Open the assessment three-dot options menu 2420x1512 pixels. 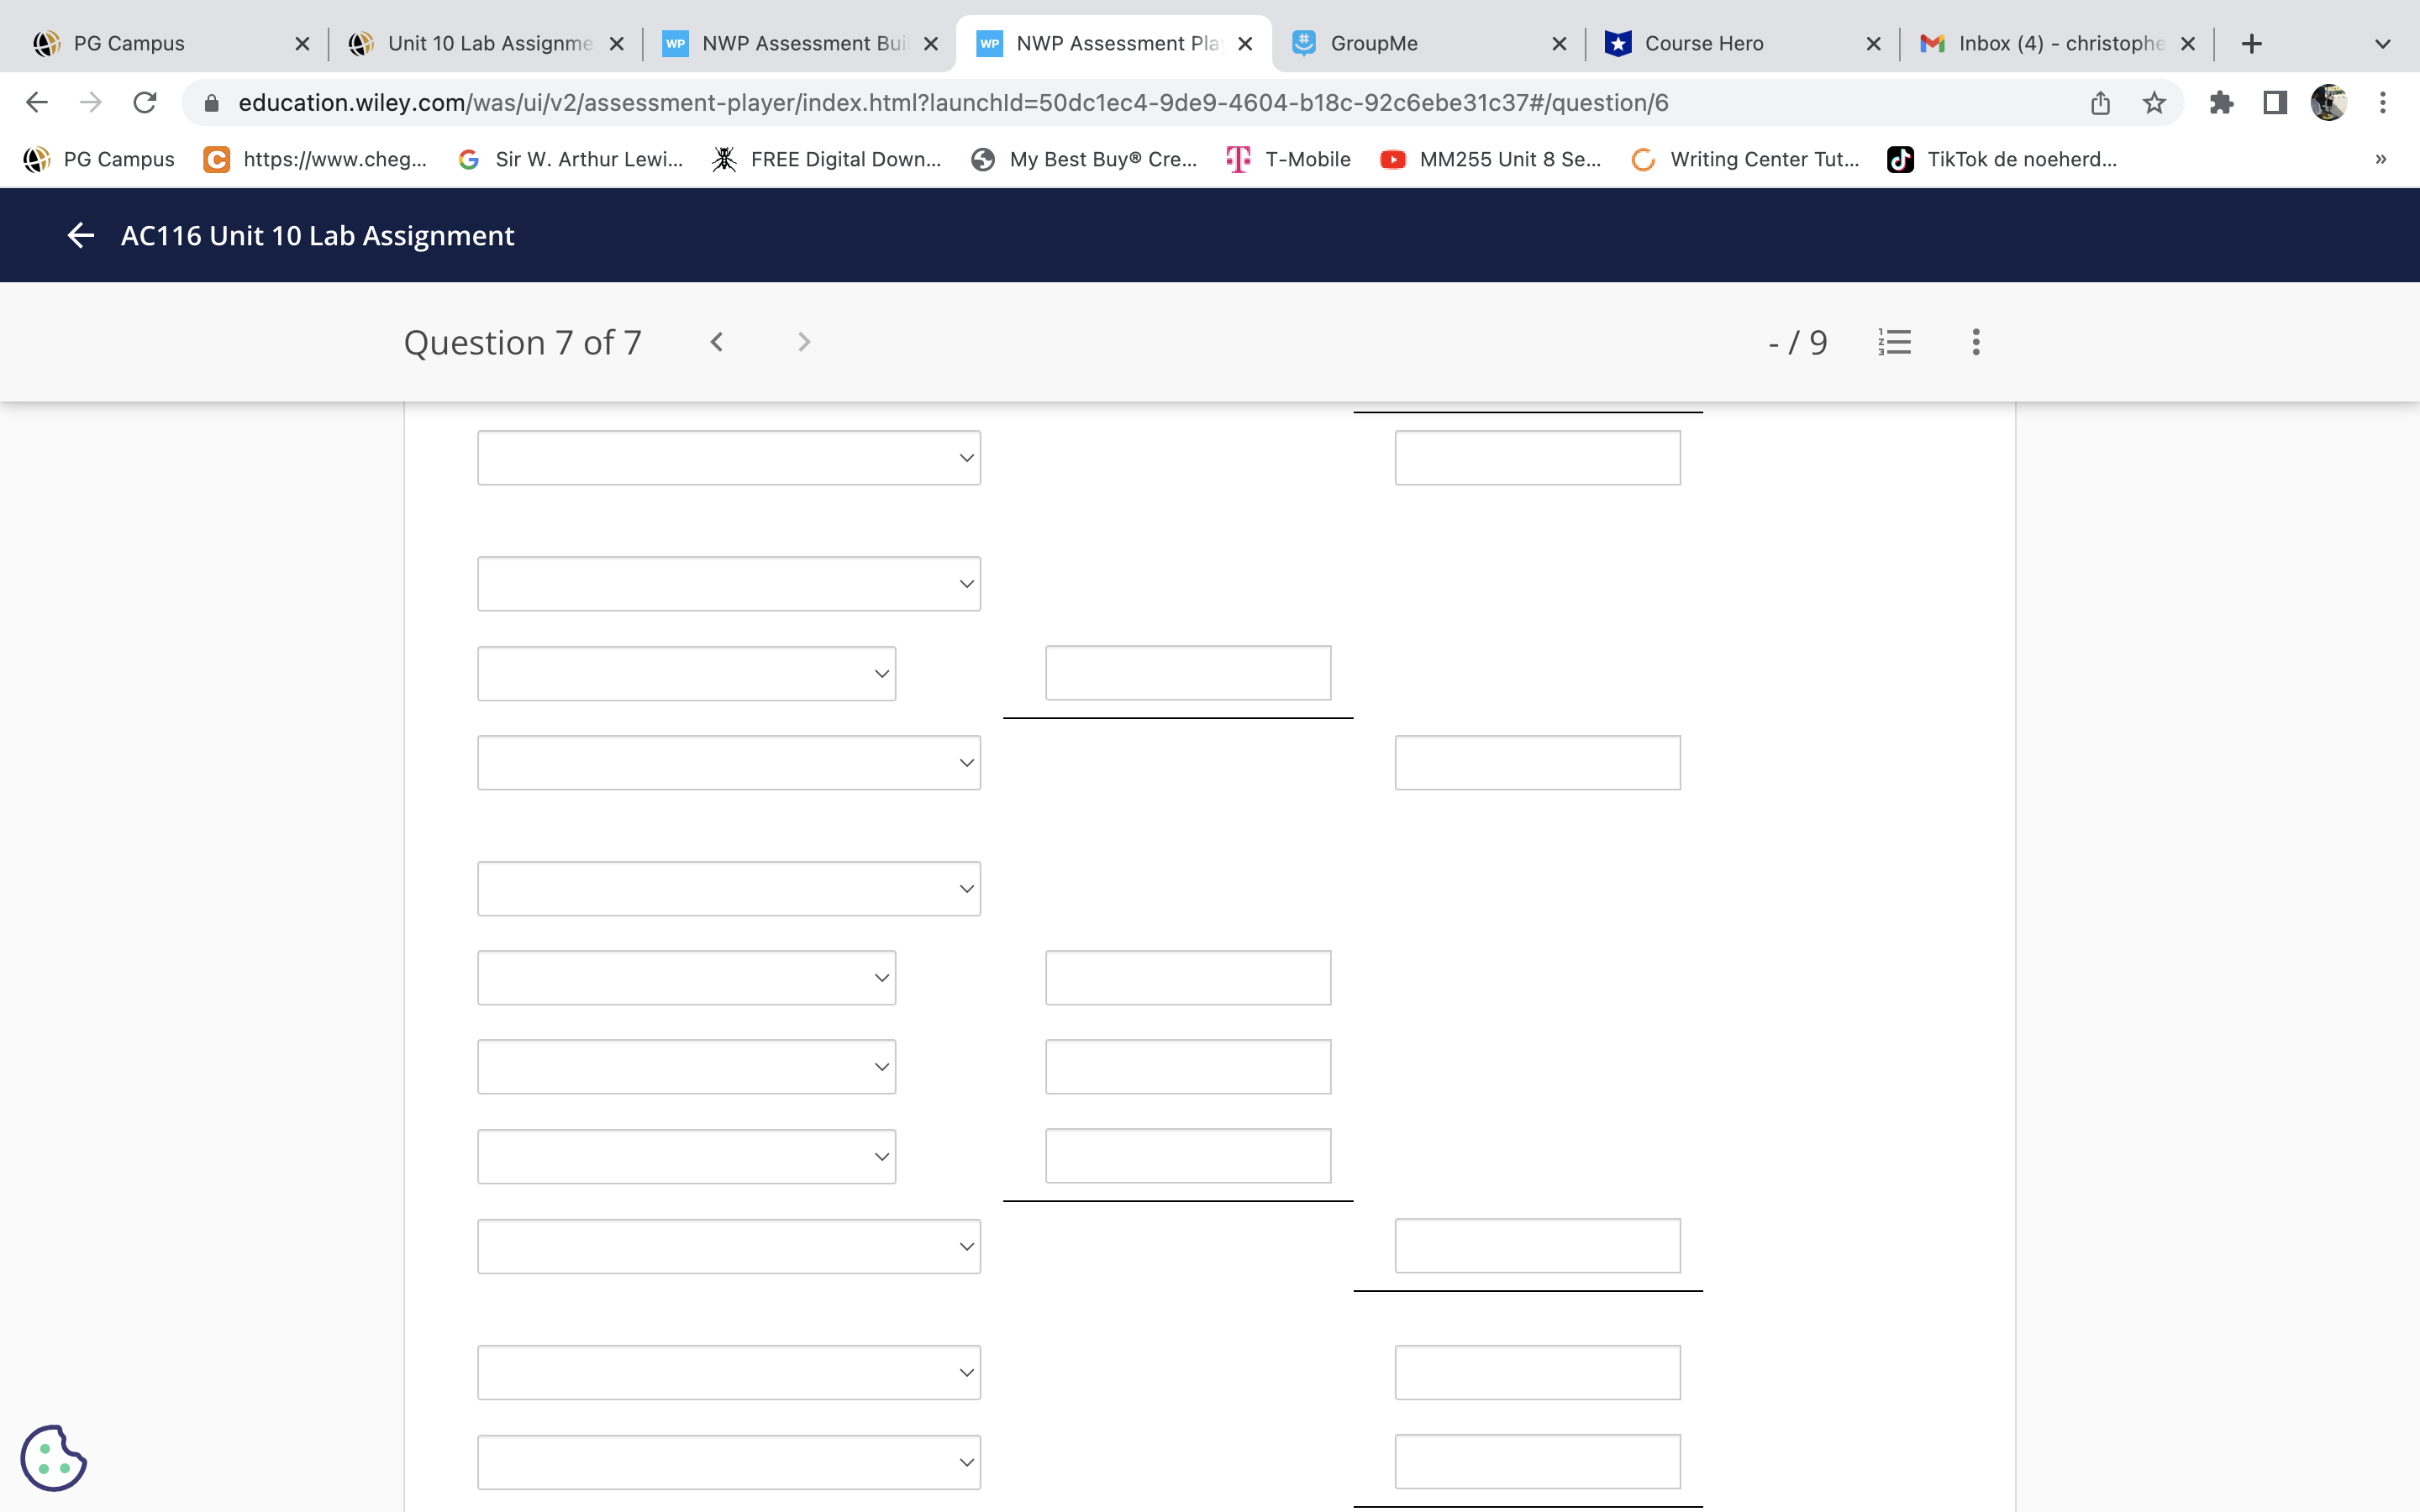[1975, 342]
